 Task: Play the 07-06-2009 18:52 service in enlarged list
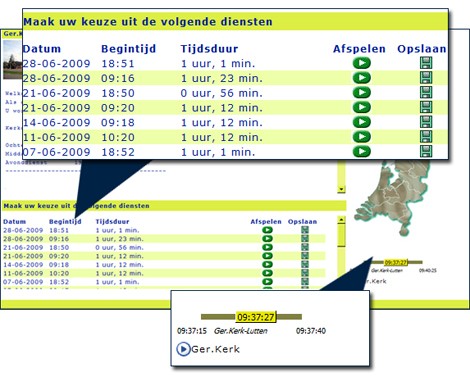[x=362, y=151]
